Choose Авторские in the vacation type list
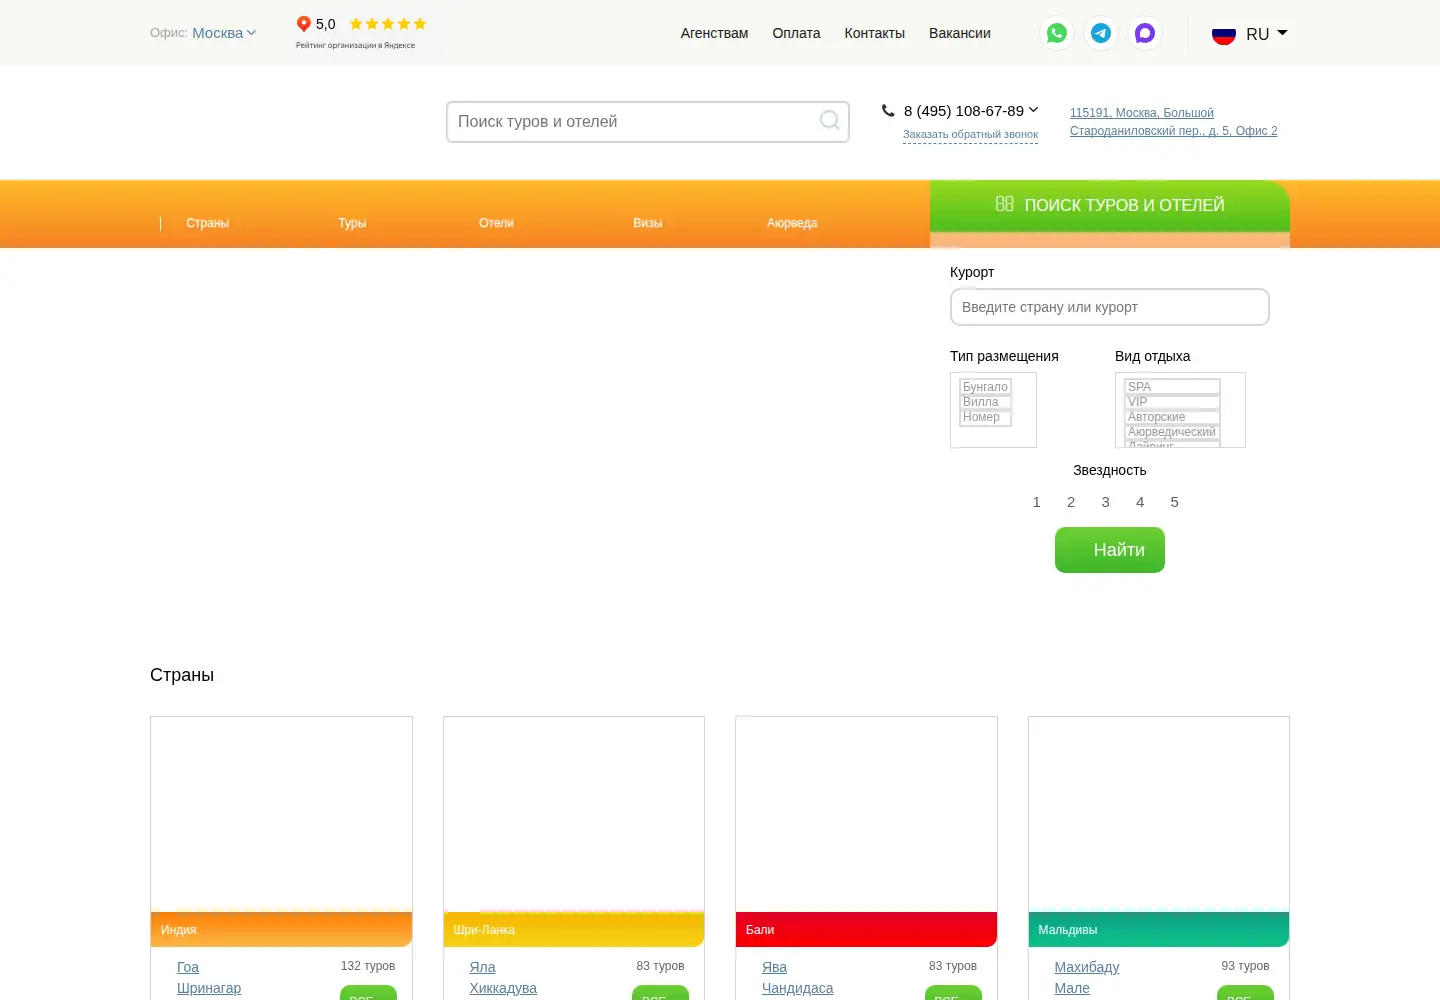The height and width of the screenshot is (1000, 1440). coord(1172,417)
